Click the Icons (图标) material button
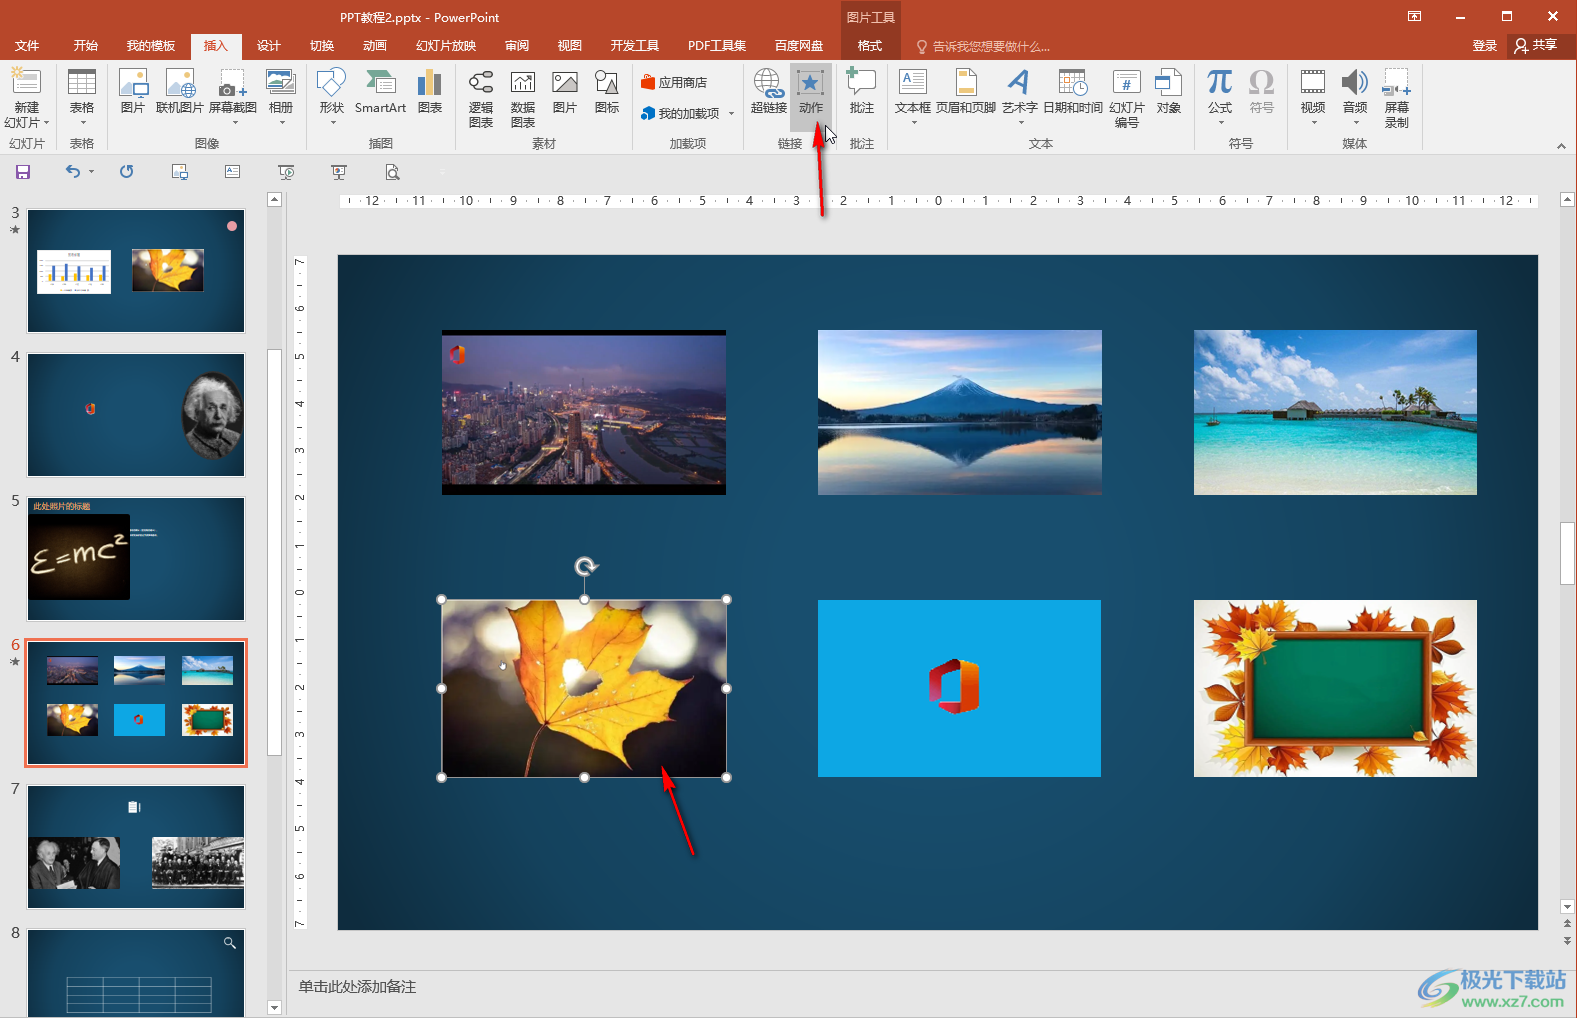 (x=607, y=91)
